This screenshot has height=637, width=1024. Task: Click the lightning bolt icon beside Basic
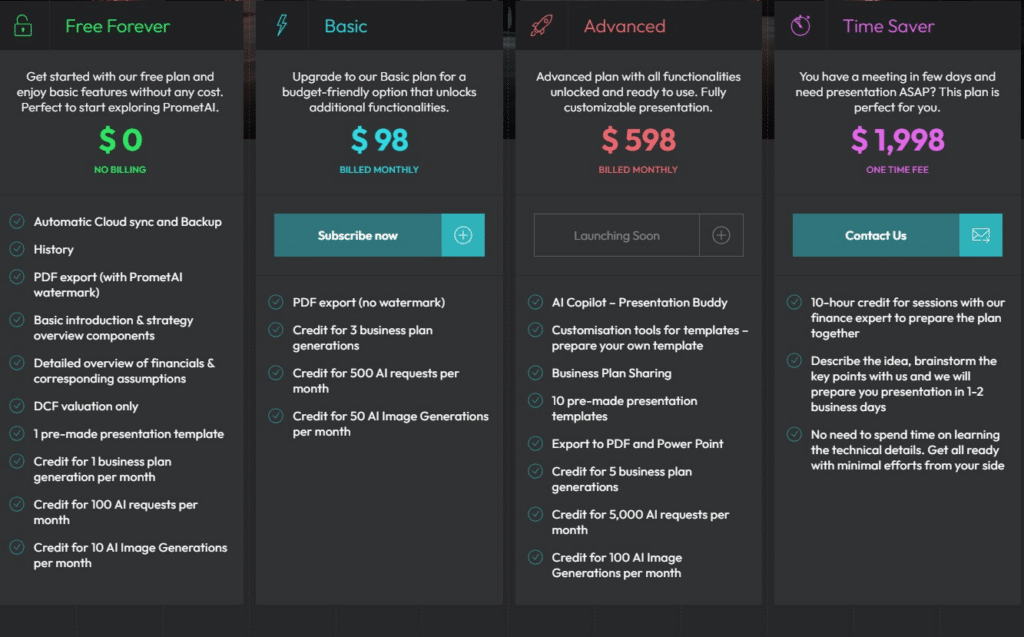tap(281, 25)
